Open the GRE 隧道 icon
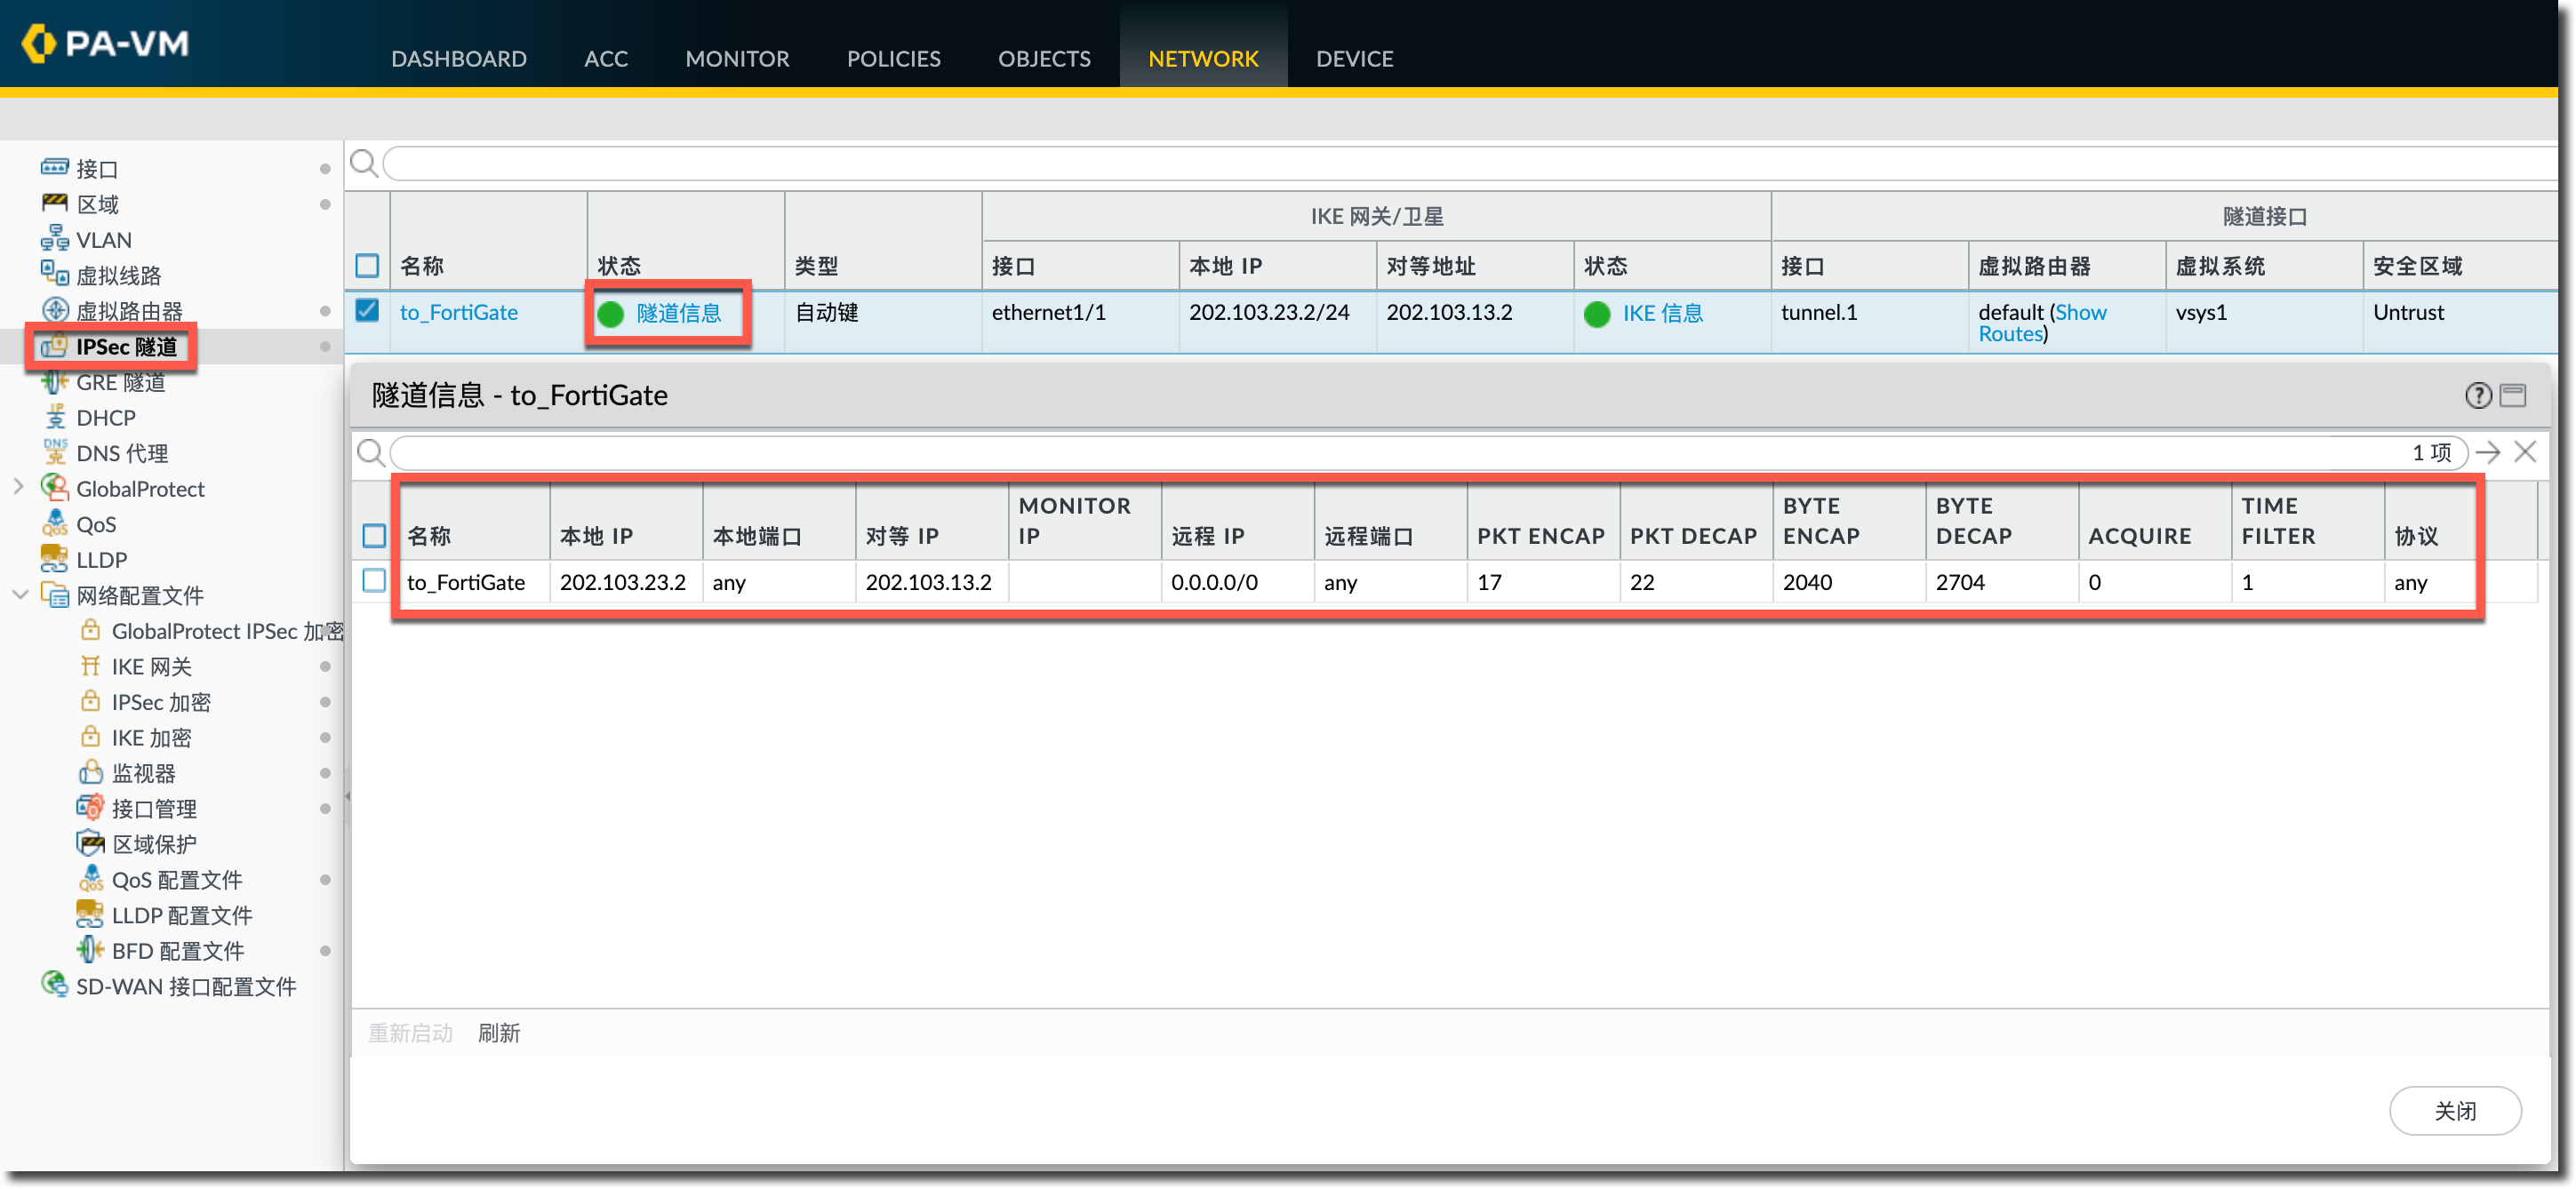Image resolution: width=2576 pixels, height=1189 pixels. click(x=54, y=381)
